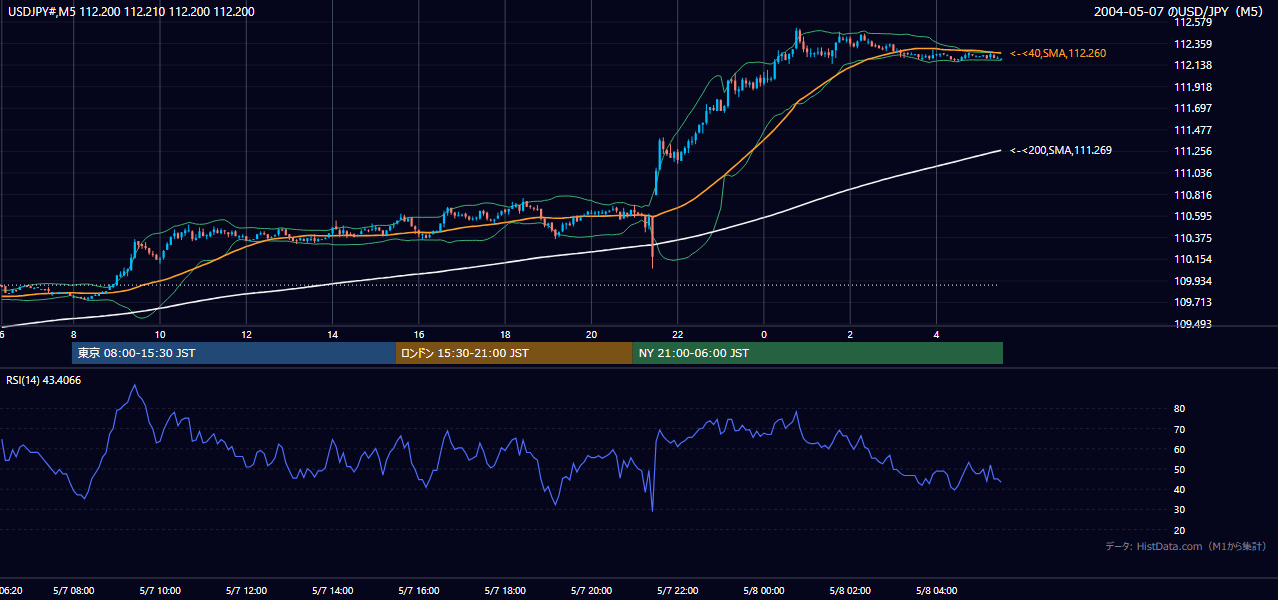
Task: Click price scale value 109.934
Action: (x=1193, y=281)
